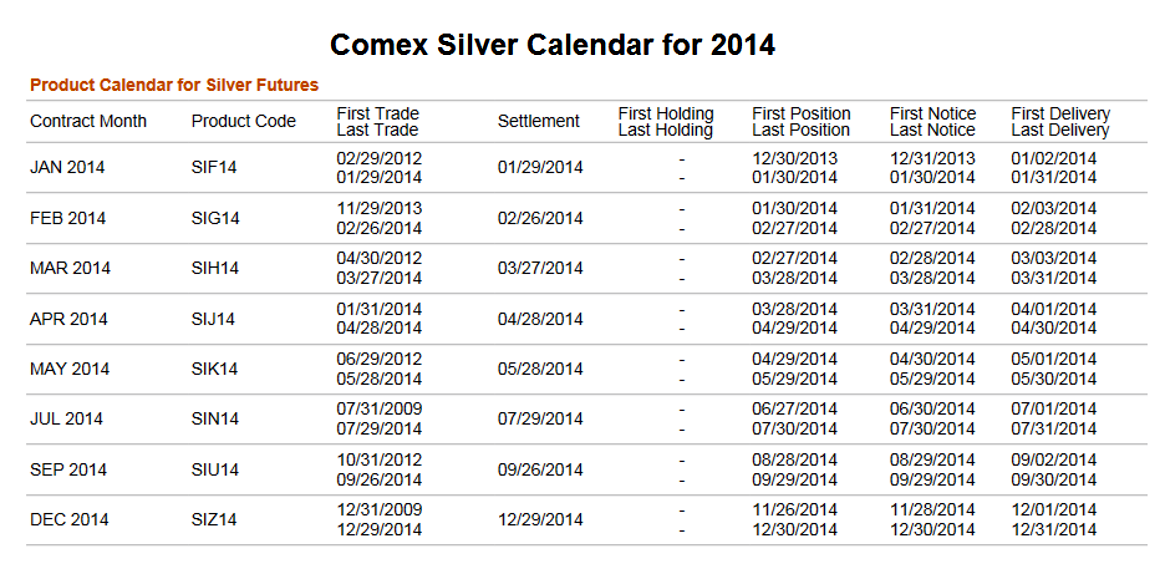Click the 12/29/2014 settlement date
Screen dimensions: 1160x574
[x=540, y=520]
